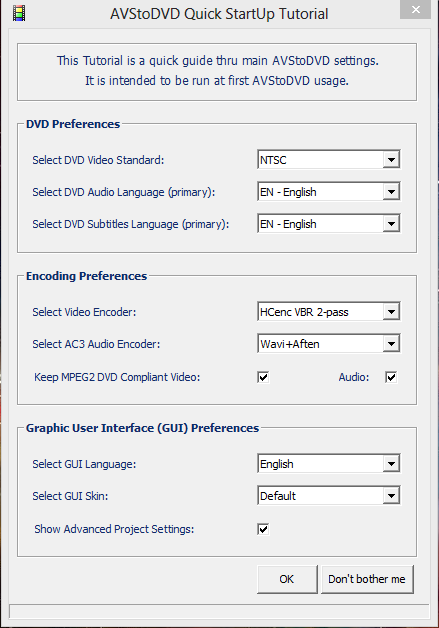This screenshot has height=628, width=439.
Task: Click the 'Select AC3 Audio Encoder:' label
Action: tap(96, 344)
